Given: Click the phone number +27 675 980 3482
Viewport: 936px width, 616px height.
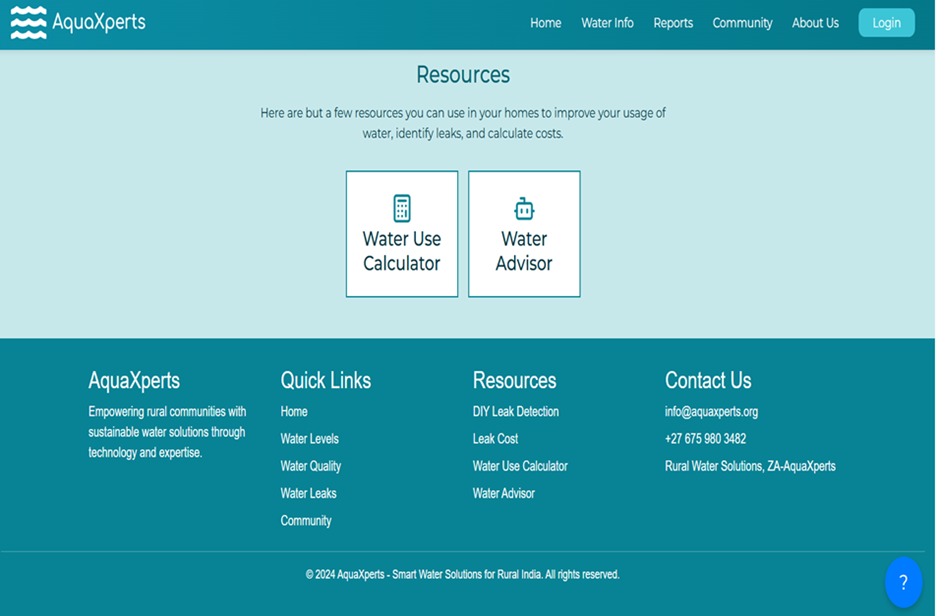Looking at the screenshot, I should click(x=705, y=439).
